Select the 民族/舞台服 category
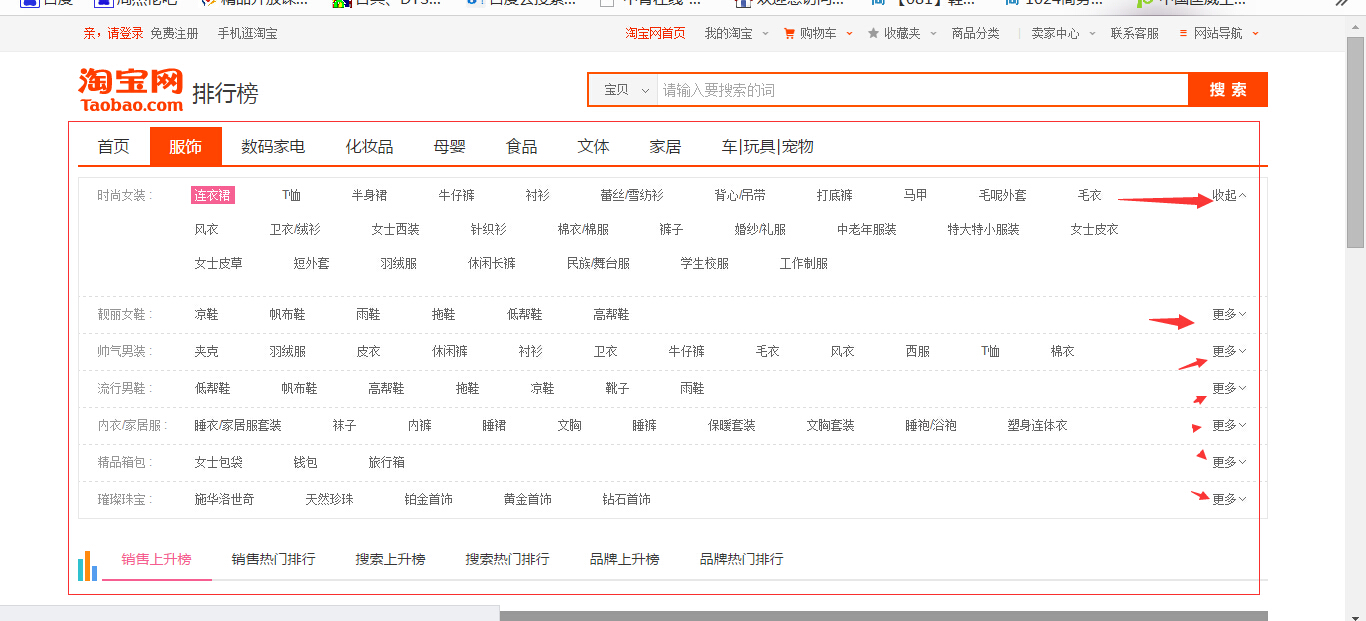The height and width of the screenshot is (621, 1366). point(598,263)
